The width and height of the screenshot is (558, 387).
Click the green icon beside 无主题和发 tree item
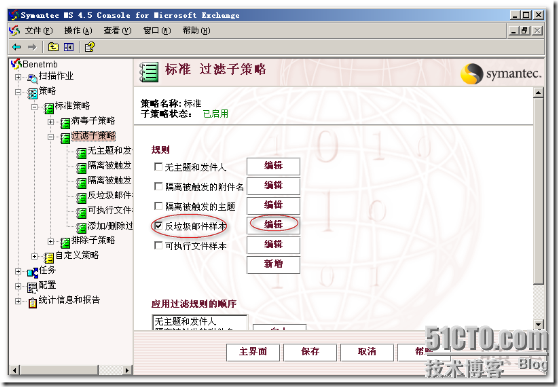pos(81,153)
